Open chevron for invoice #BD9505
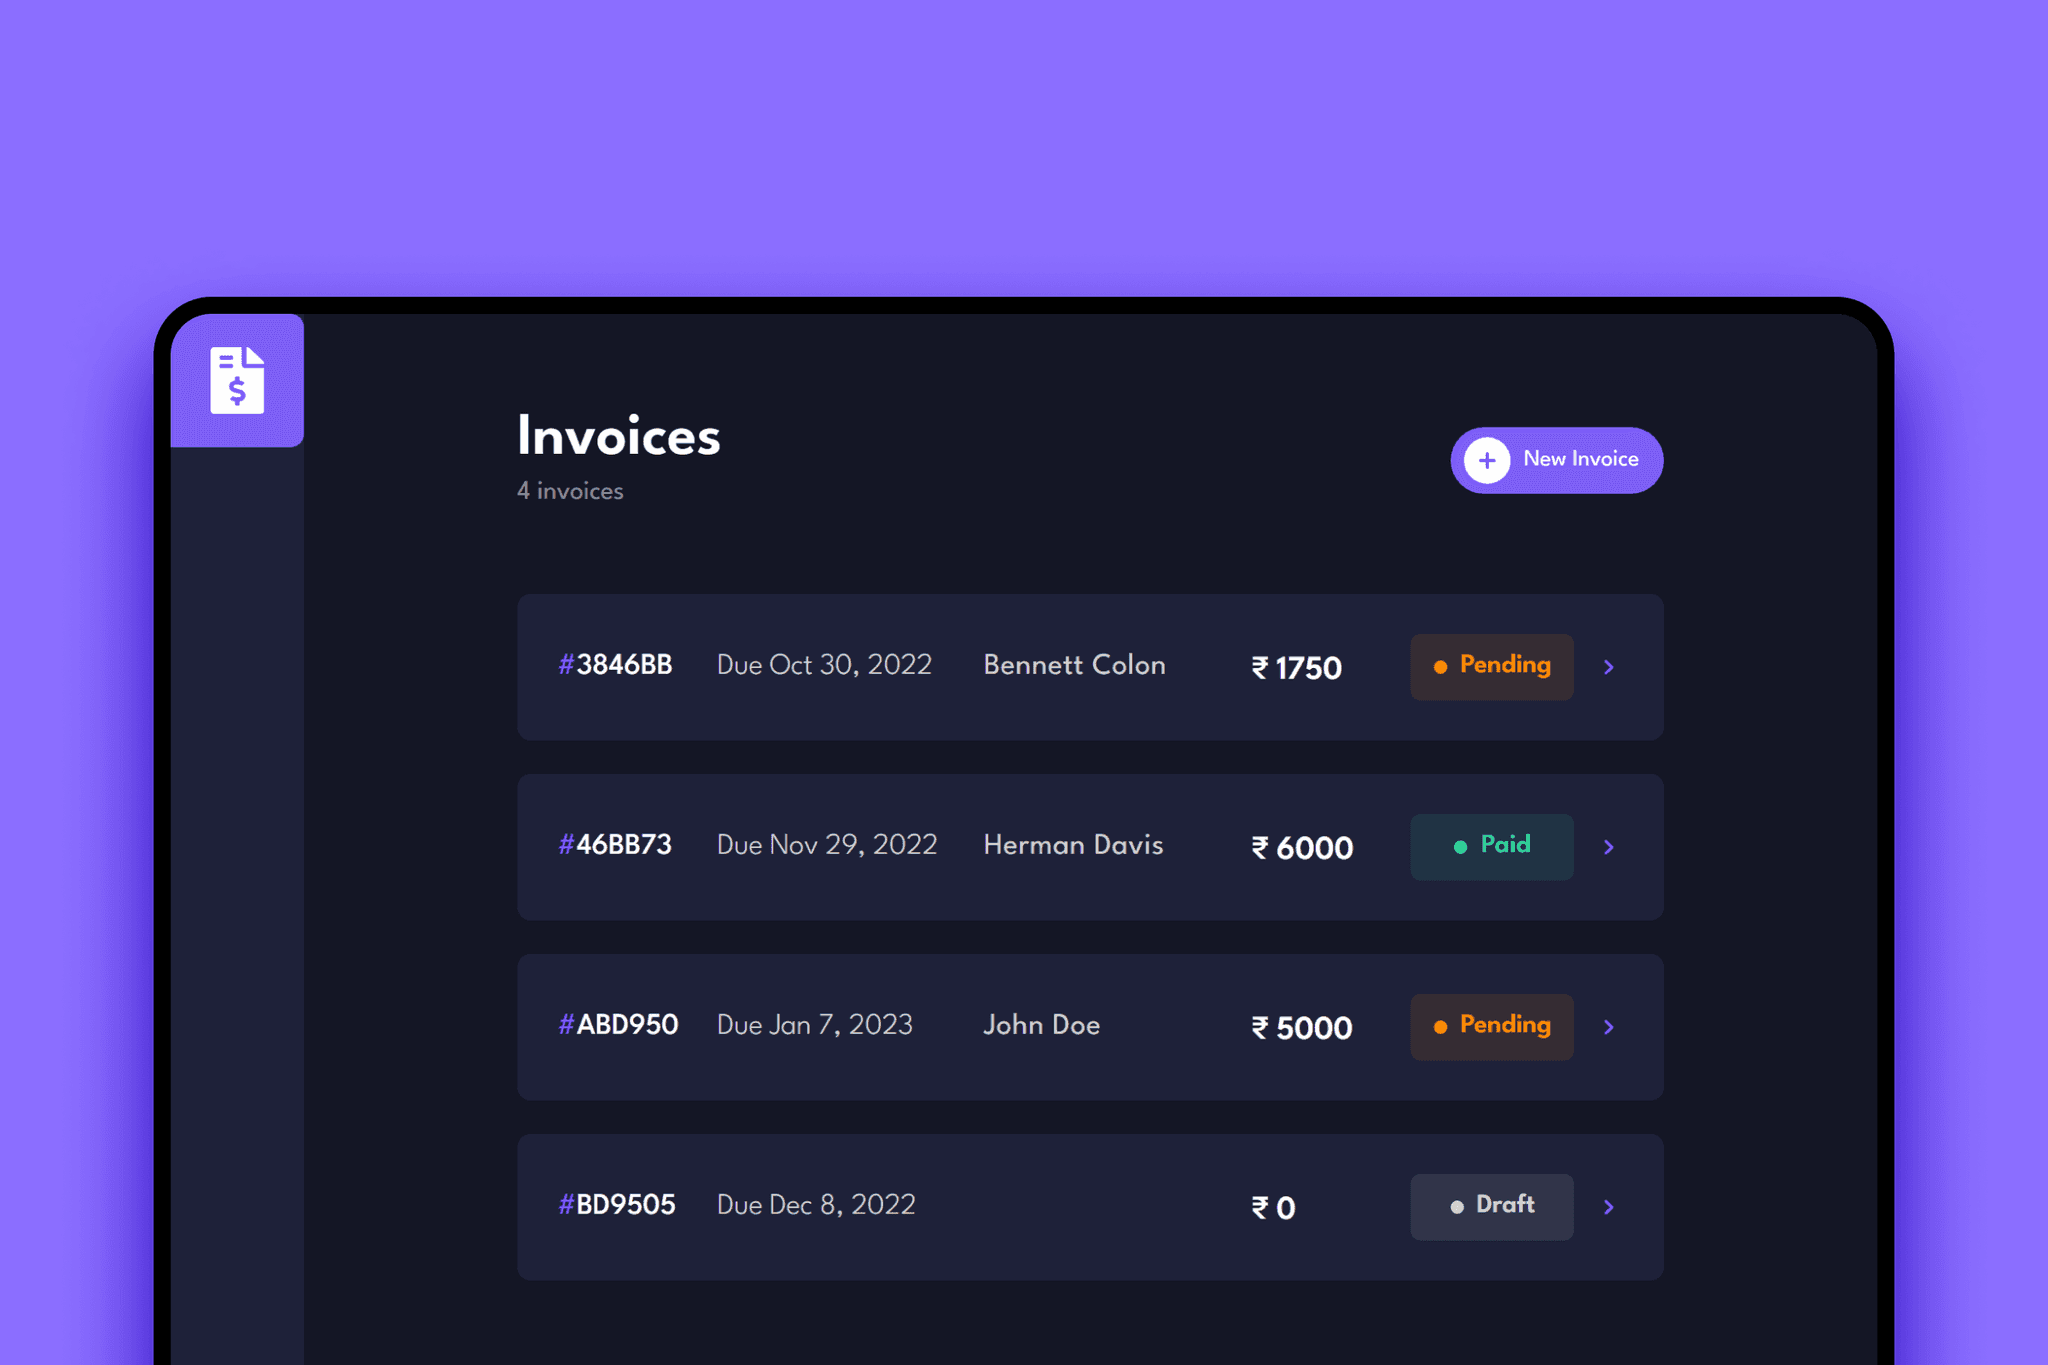The image size is (2048, 1365). click(1609, 1207)
